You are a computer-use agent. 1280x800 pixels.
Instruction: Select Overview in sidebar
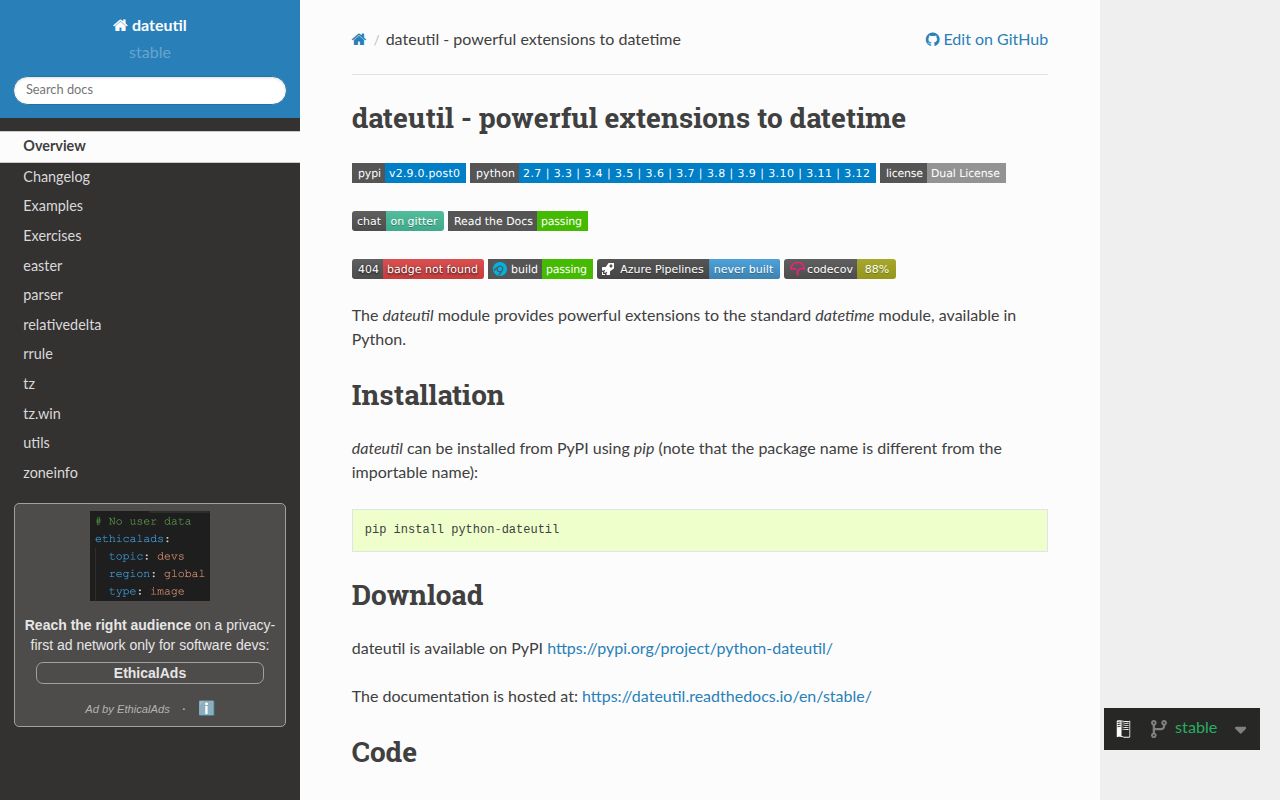point(150,146)
